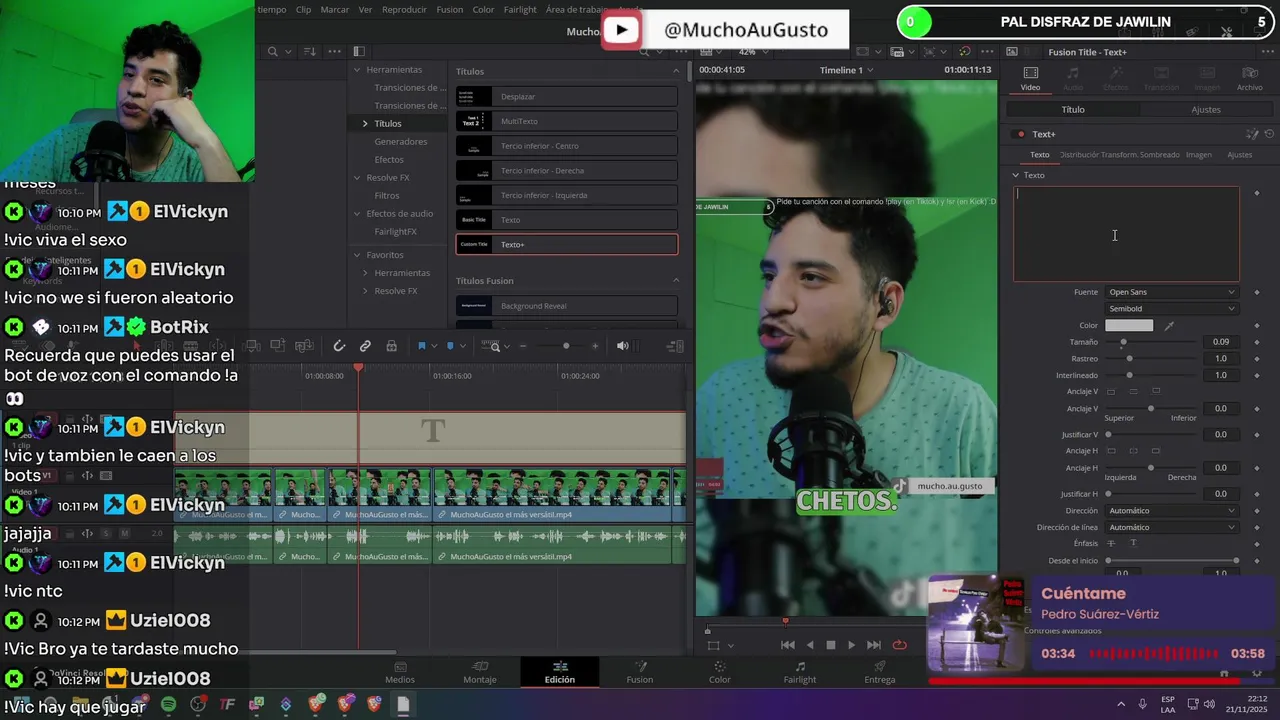This screenshot has width=1280, height=720.
Task: Open the Fairlight menu in menu bar
Action: [520, 9]
